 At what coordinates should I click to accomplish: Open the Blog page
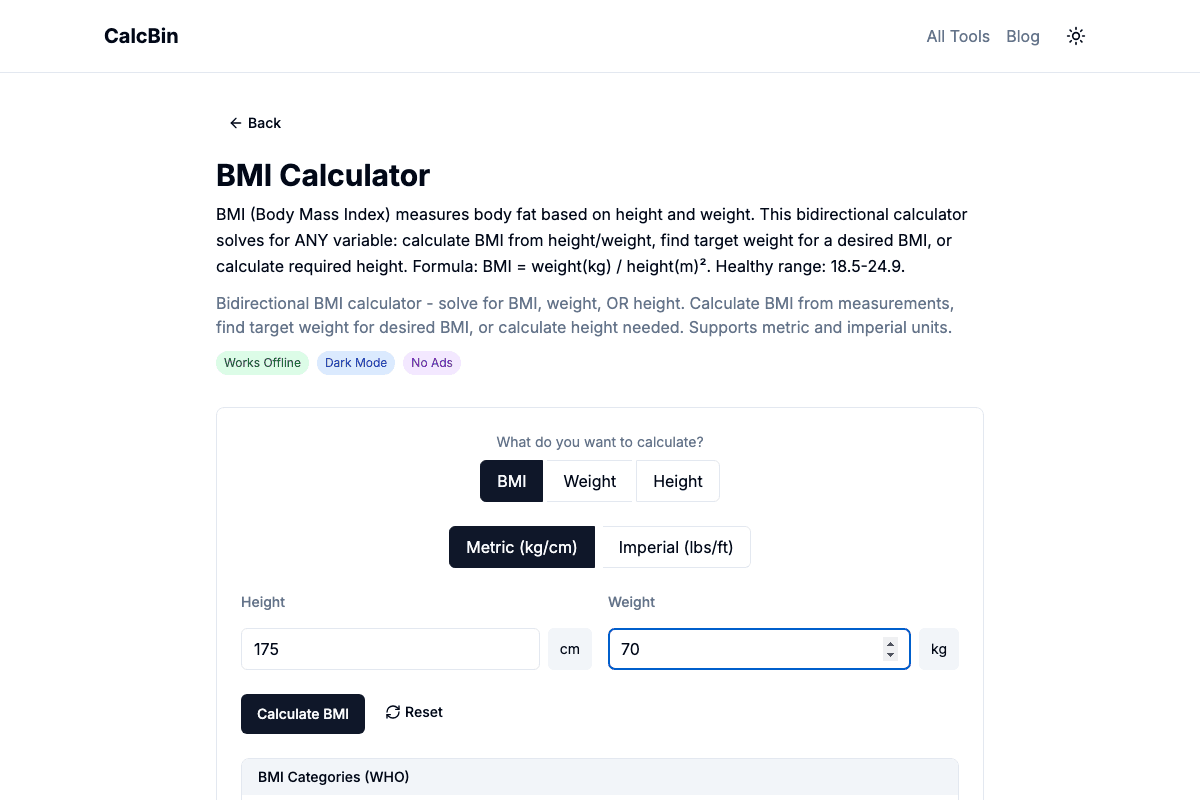(1023, 36)
